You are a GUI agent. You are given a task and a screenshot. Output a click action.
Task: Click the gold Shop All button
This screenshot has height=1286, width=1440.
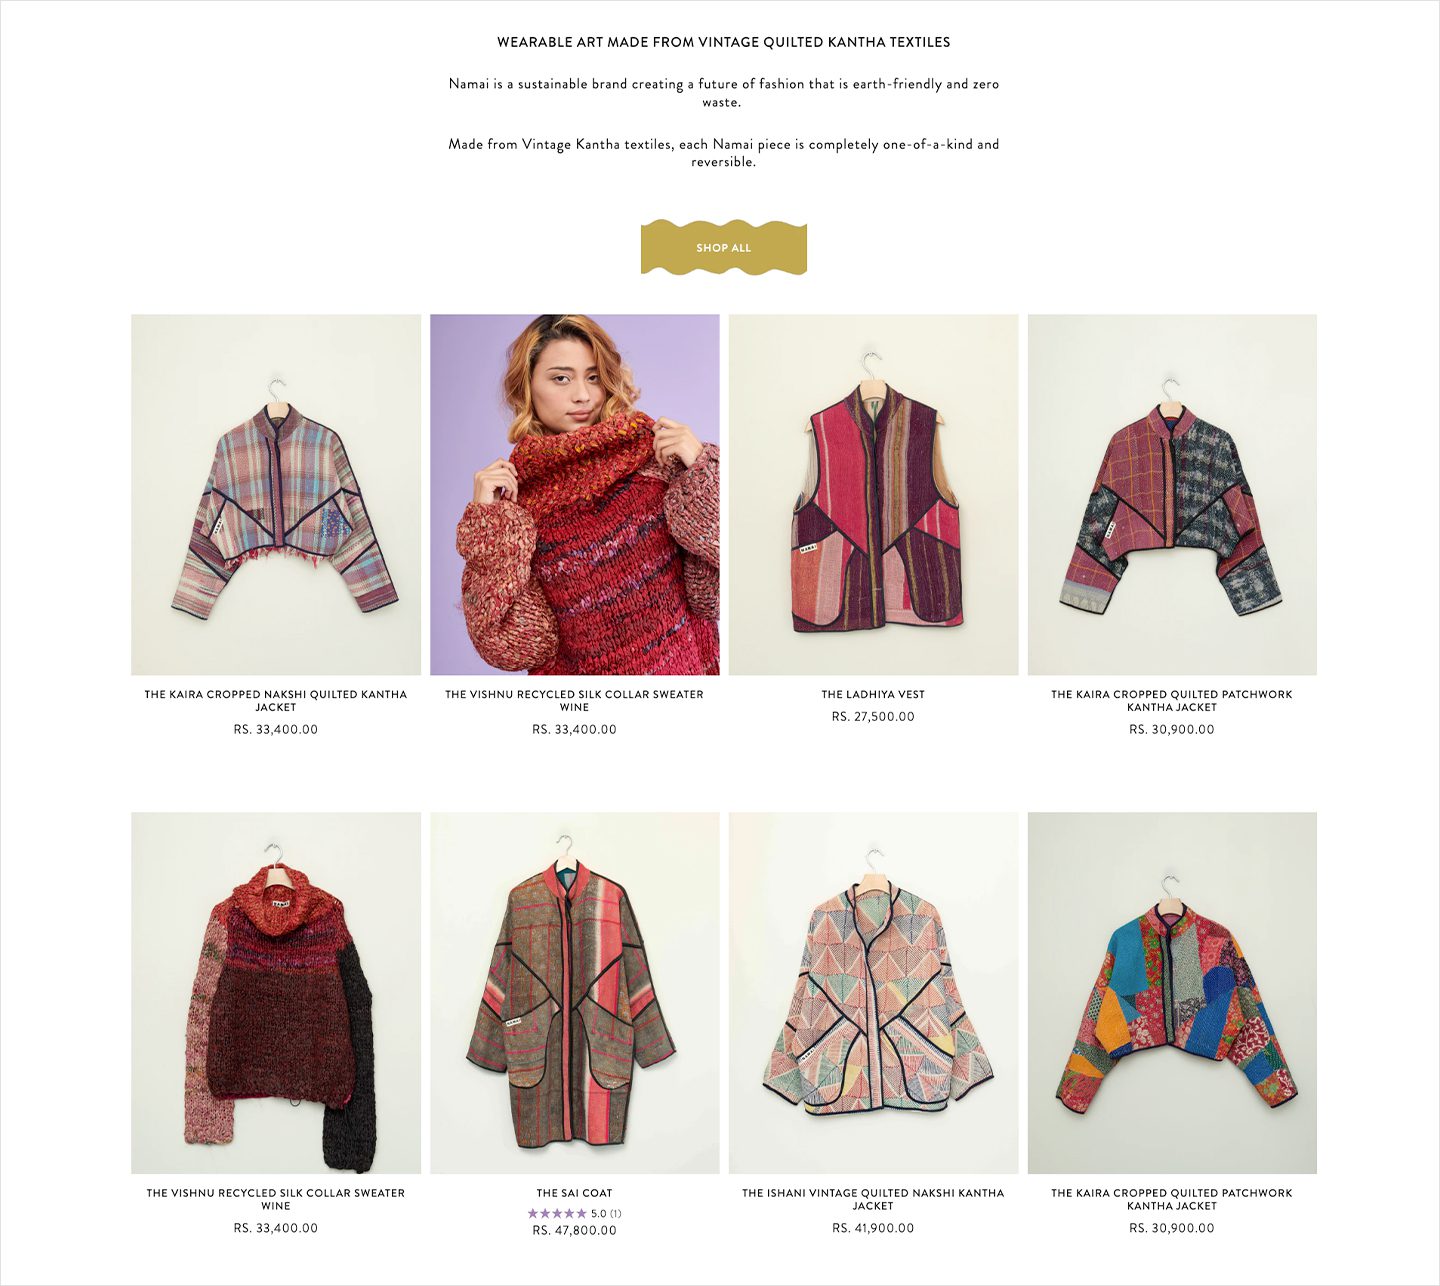pyautogui.click(x=723, y=247)
